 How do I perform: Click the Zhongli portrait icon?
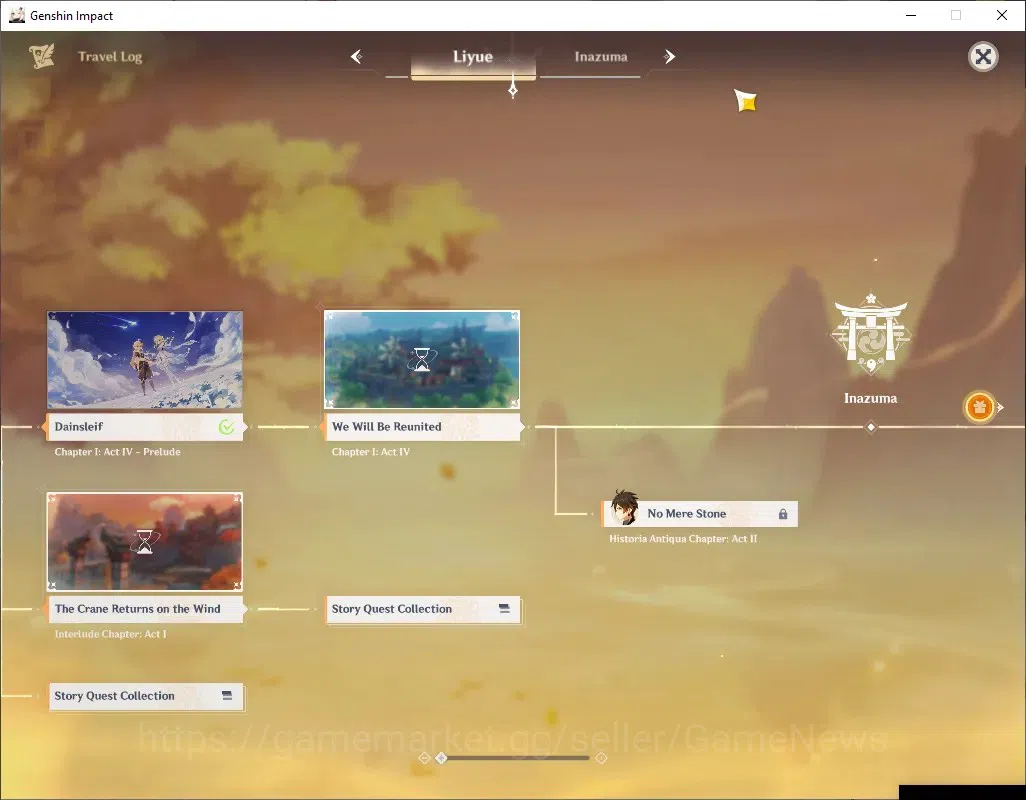pyautogui.click(x=624, y=508)
